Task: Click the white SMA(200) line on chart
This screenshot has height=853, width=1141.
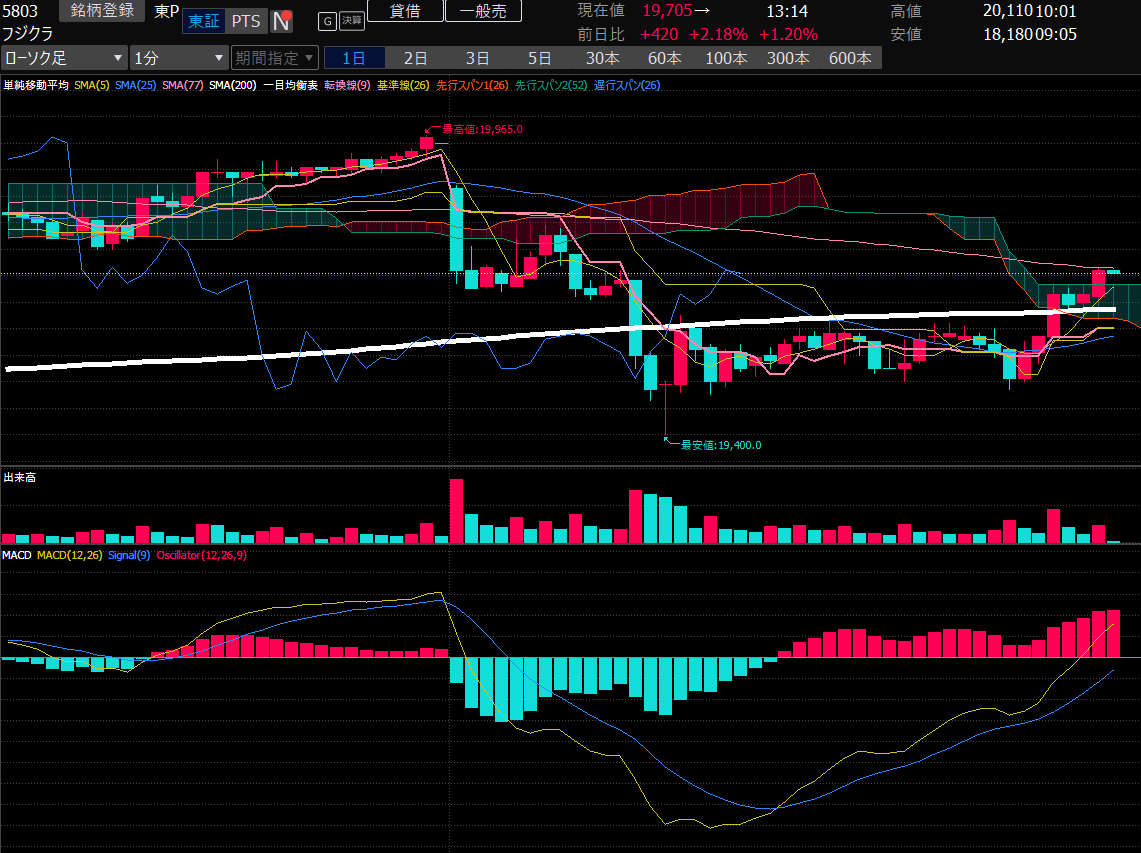Action: click(x=300, y=354)
